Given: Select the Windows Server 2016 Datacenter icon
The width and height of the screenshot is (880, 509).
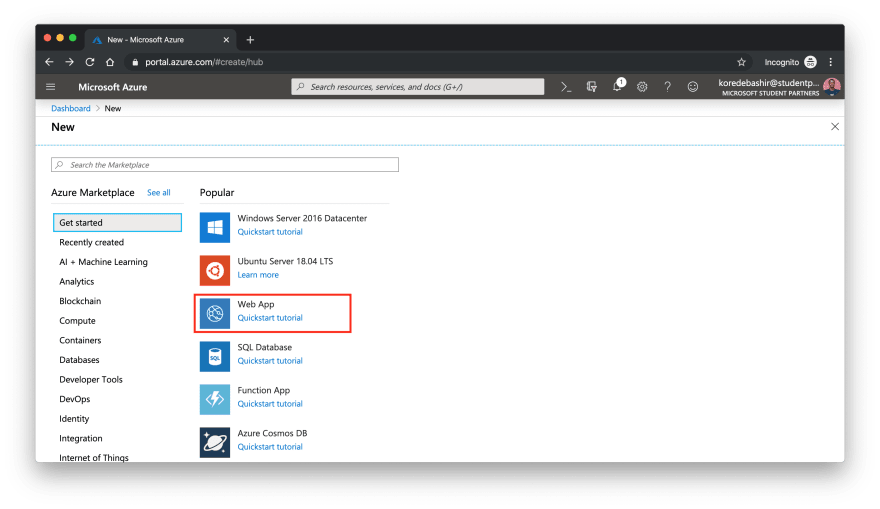Looking at the screenshot, I should click(x=214, y=227).
